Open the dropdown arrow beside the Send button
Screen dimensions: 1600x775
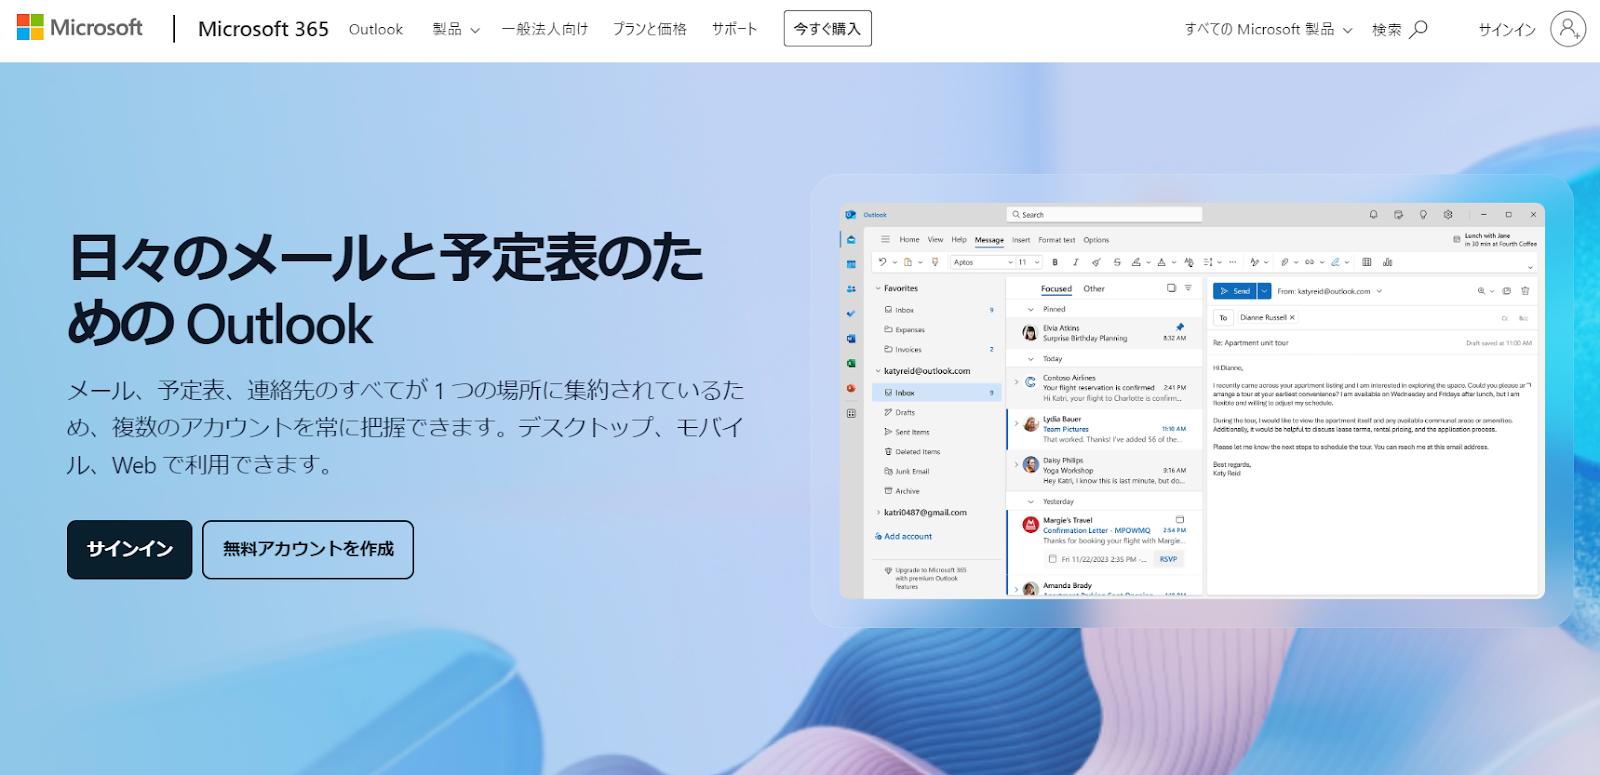[x=1264, y=291]
